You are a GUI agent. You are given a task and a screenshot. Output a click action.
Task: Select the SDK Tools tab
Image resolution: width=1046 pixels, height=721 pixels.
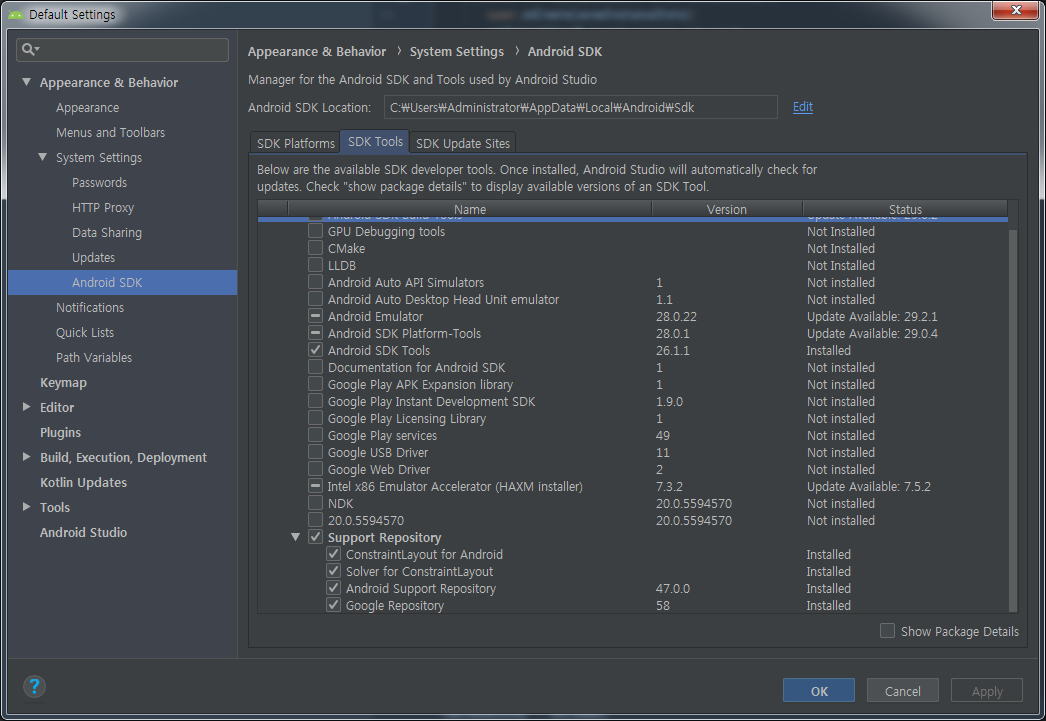[375, 141]
